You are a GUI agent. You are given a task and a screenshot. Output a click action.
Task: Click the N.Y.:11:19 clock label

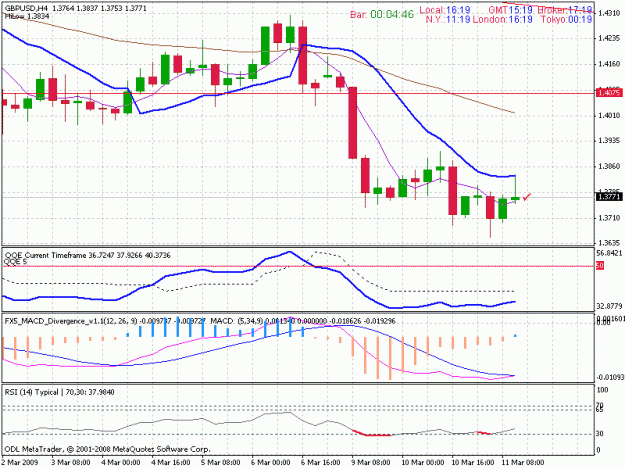coord(448,19)
